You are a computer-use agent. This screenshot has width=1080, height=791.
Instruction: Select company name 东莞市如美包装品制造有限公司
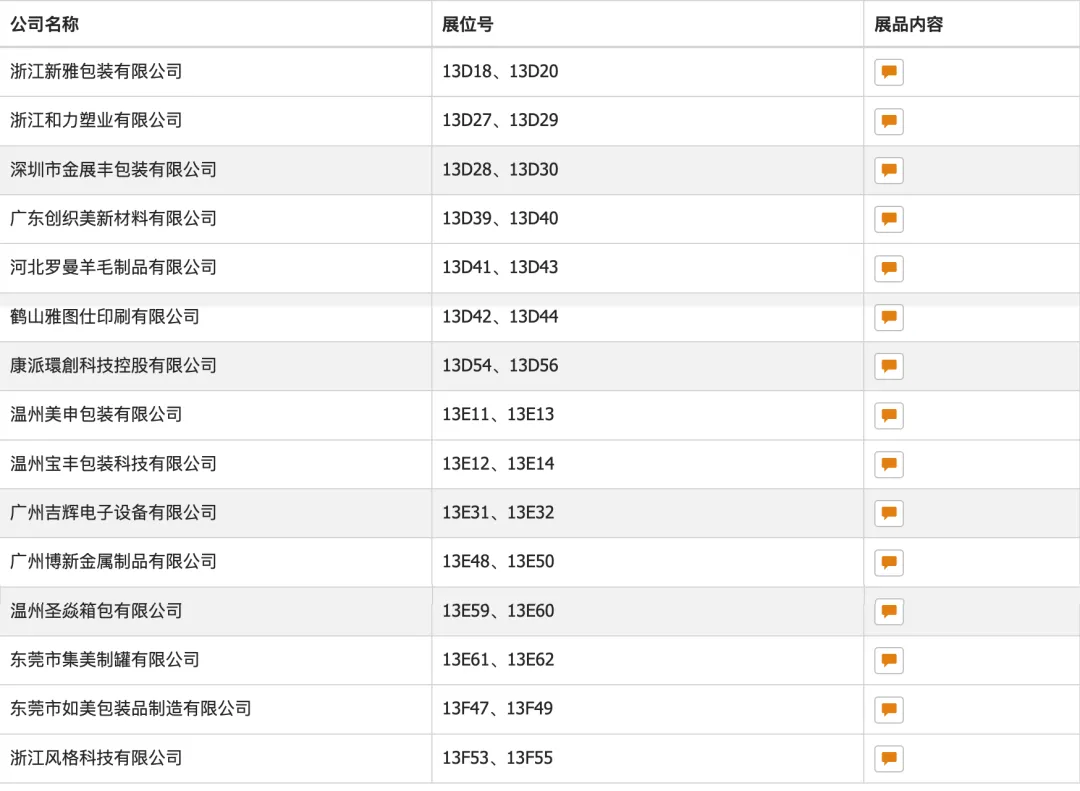(131, 708)
